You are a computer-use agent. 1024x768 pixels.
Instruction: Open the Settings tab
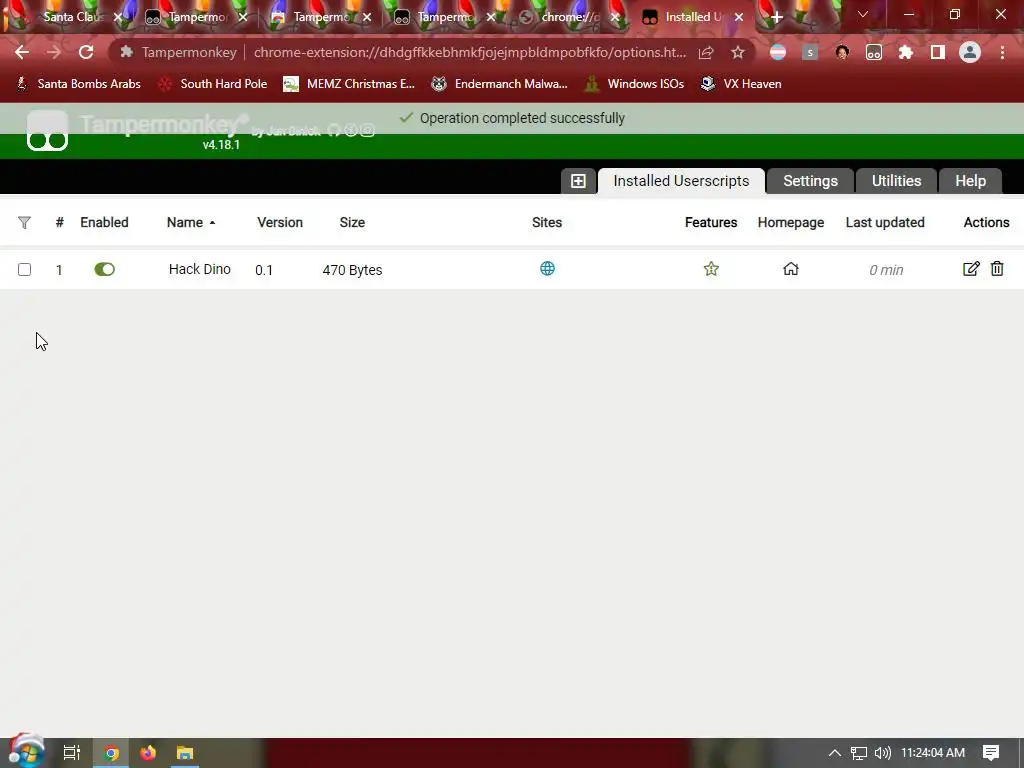pyautogui.click(x=810, y=181)
